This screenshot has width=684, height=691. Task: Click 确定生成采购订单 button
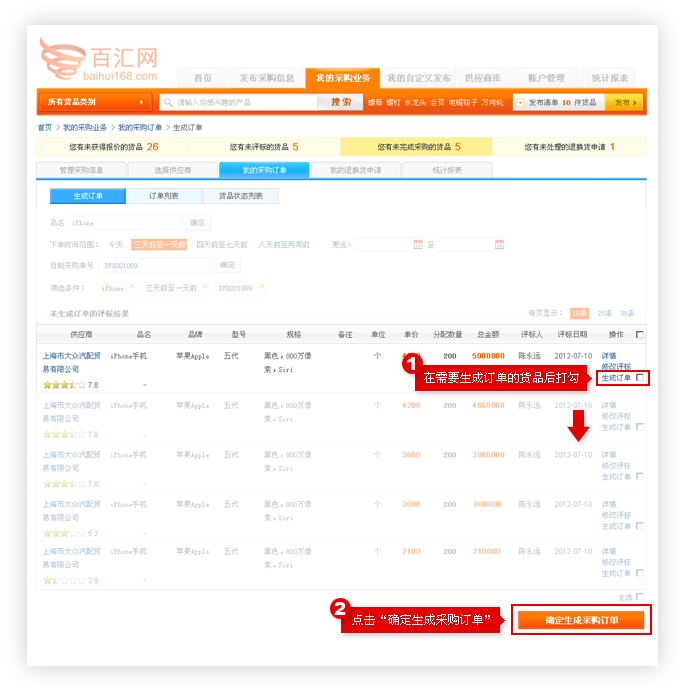click(581, 620)
